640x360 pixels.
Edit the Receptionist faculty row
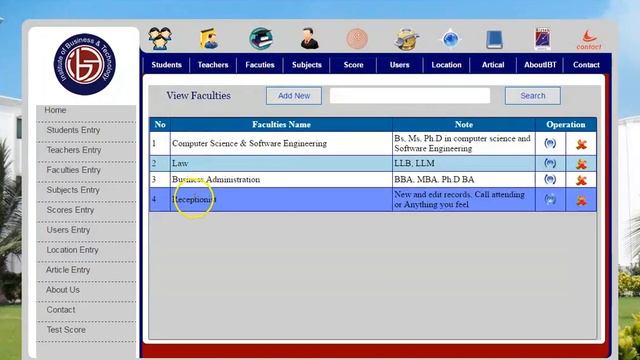(x=550, y=199)
